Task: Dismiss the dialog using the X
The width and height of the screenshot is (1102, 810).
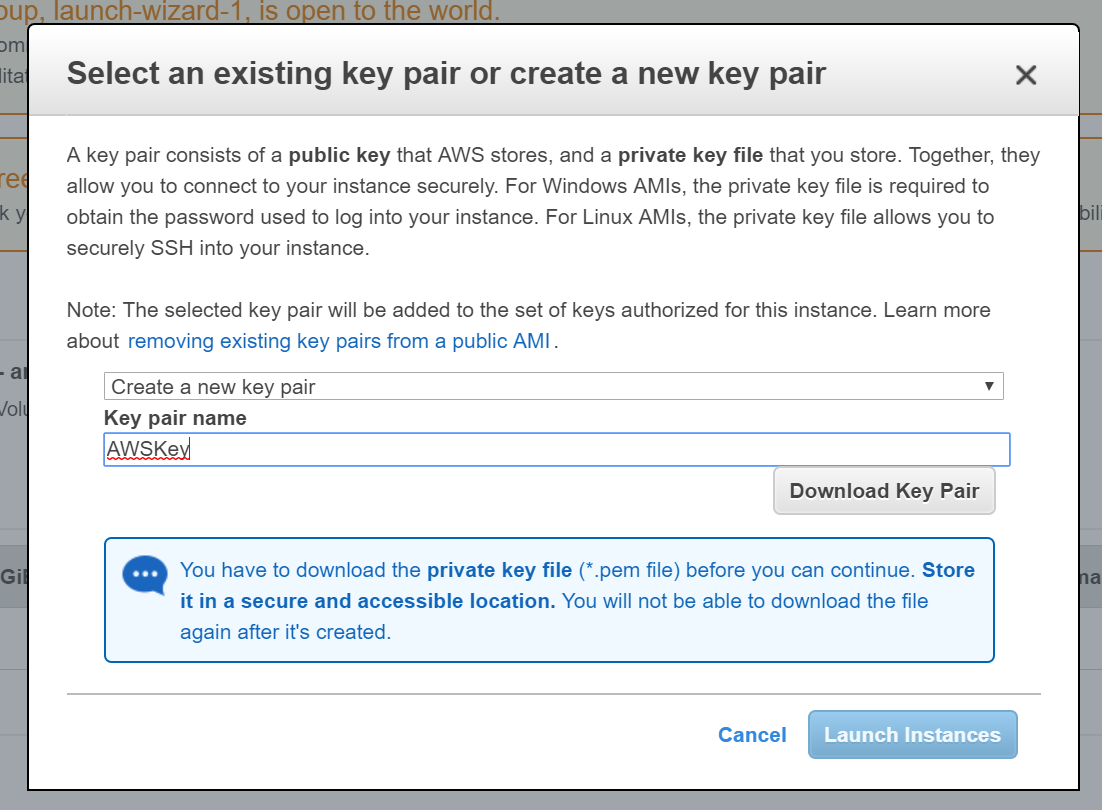Action: (x=1026, y=74)
